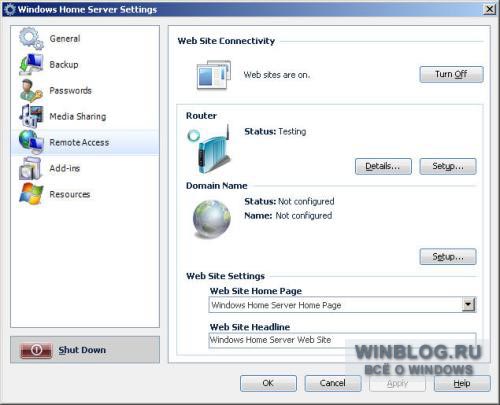Click the Web Site Connectivity heading
This screenshot has width=500, height=405.
[x=226, y=41]
